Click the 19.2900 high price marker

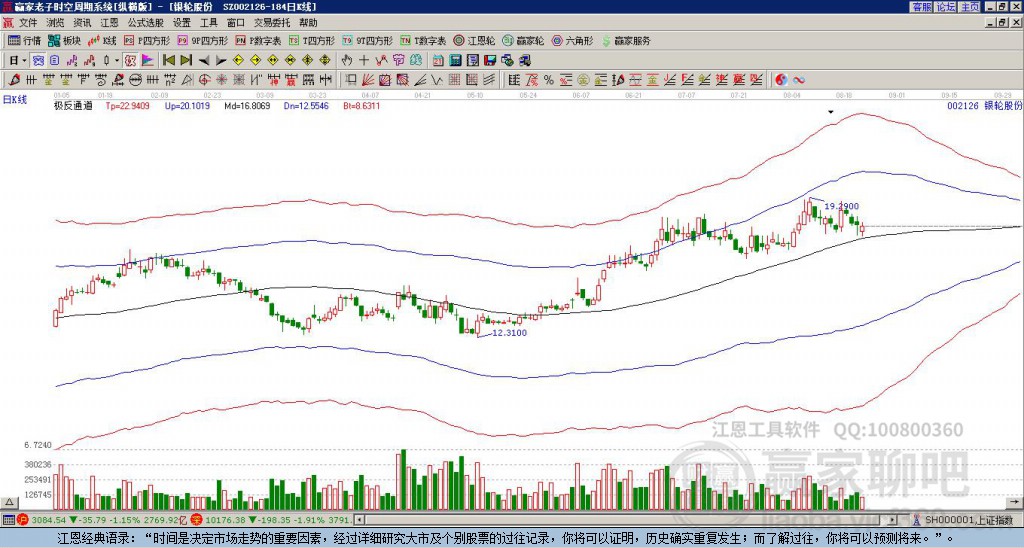coord(841,206)
